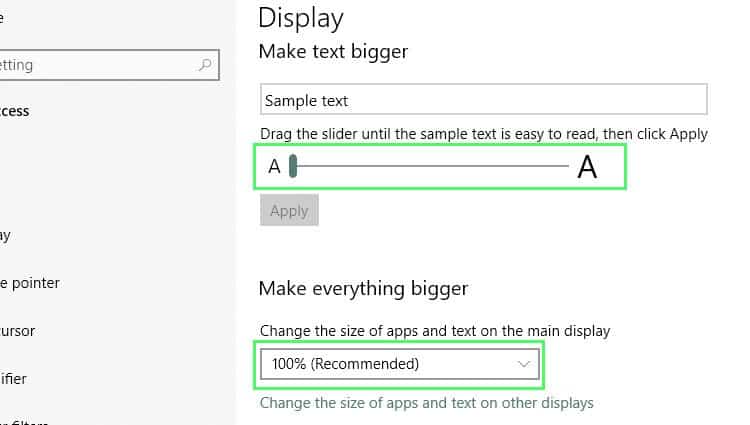This screenshot has width=750, height=425.
Task: Click the search magnifier icon
Action: coord(205,65)
